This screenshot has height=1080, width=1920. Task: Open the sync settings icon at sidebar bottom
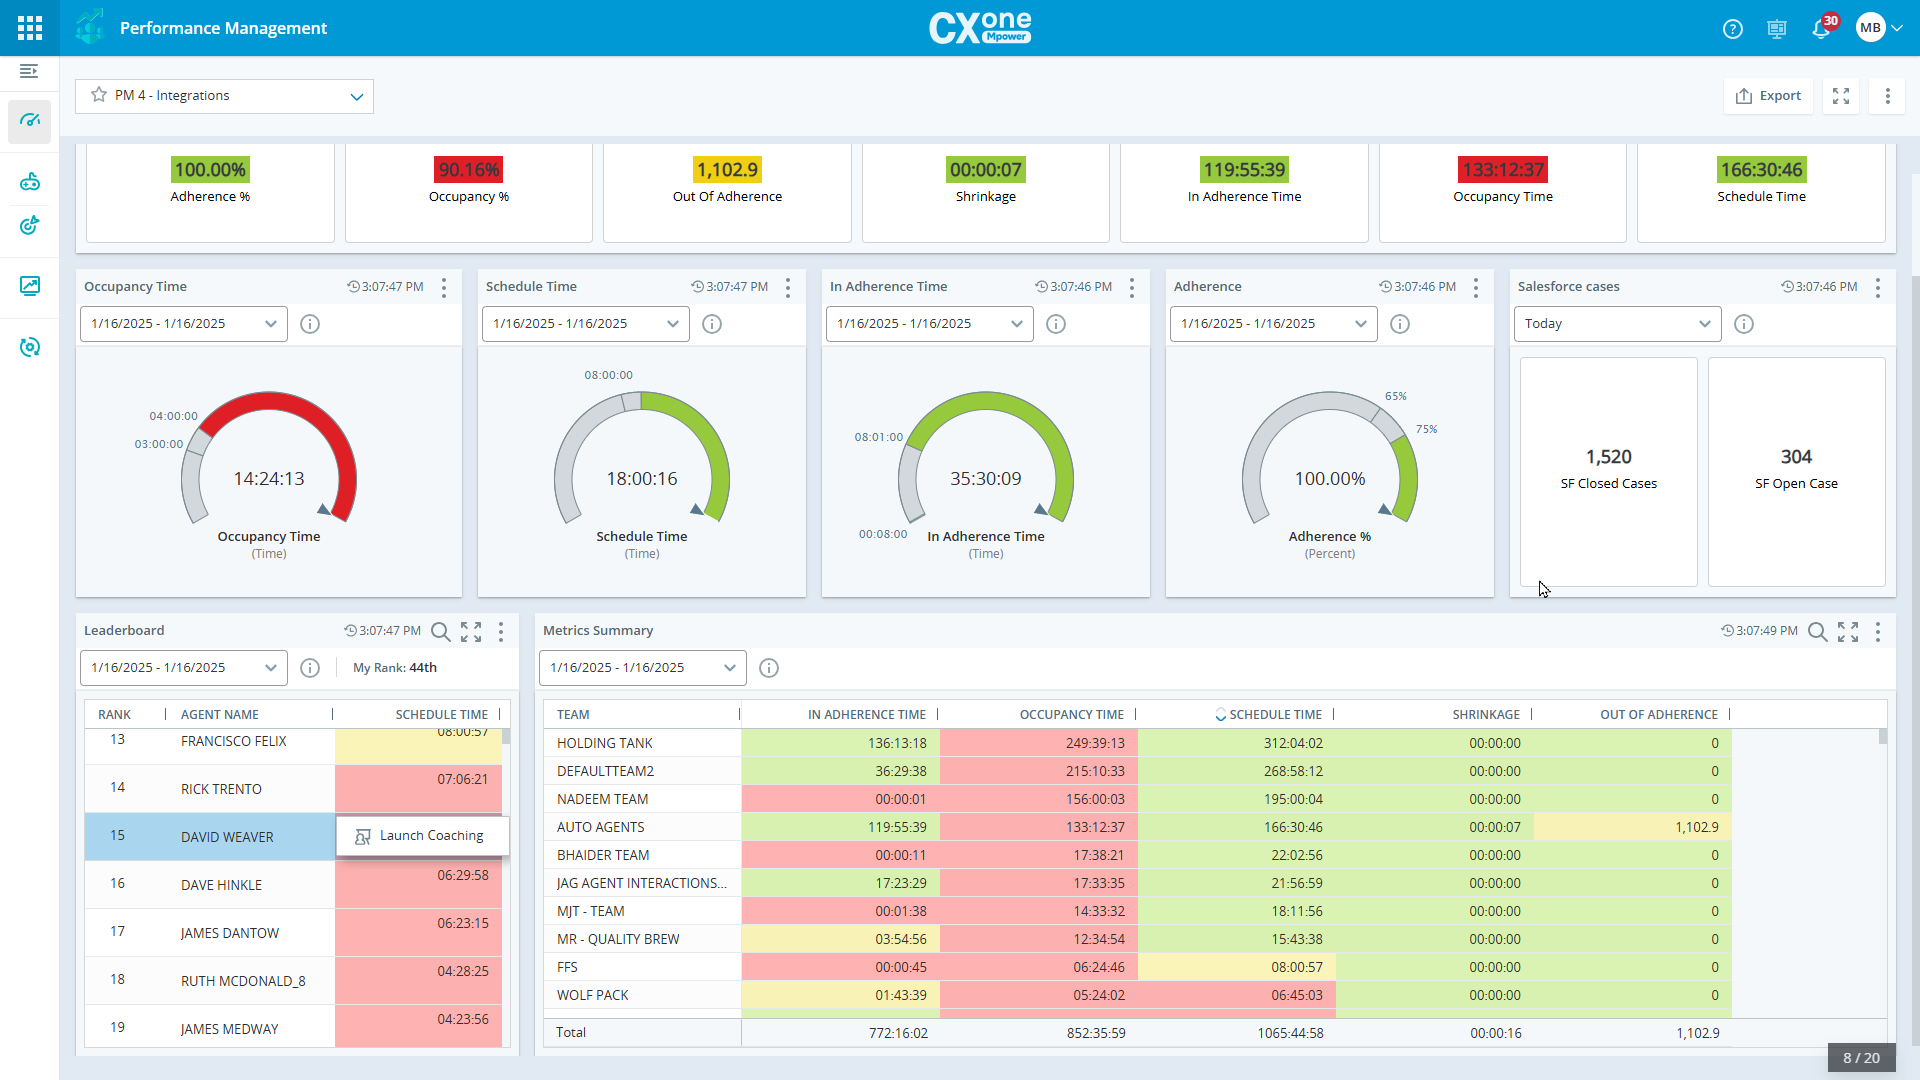point(30,347)
